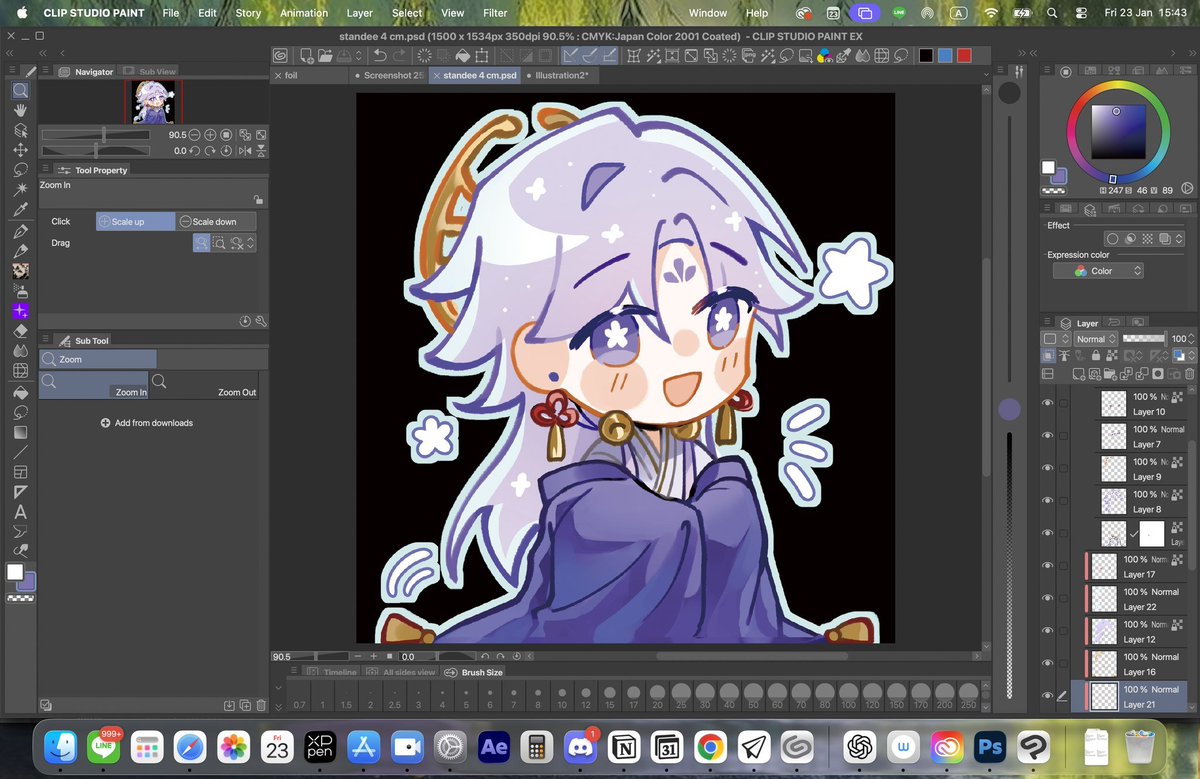Screen dimensions: 1200x779
Task: Open the Brush Size tab at bottom
Action: tap(475, 672)
